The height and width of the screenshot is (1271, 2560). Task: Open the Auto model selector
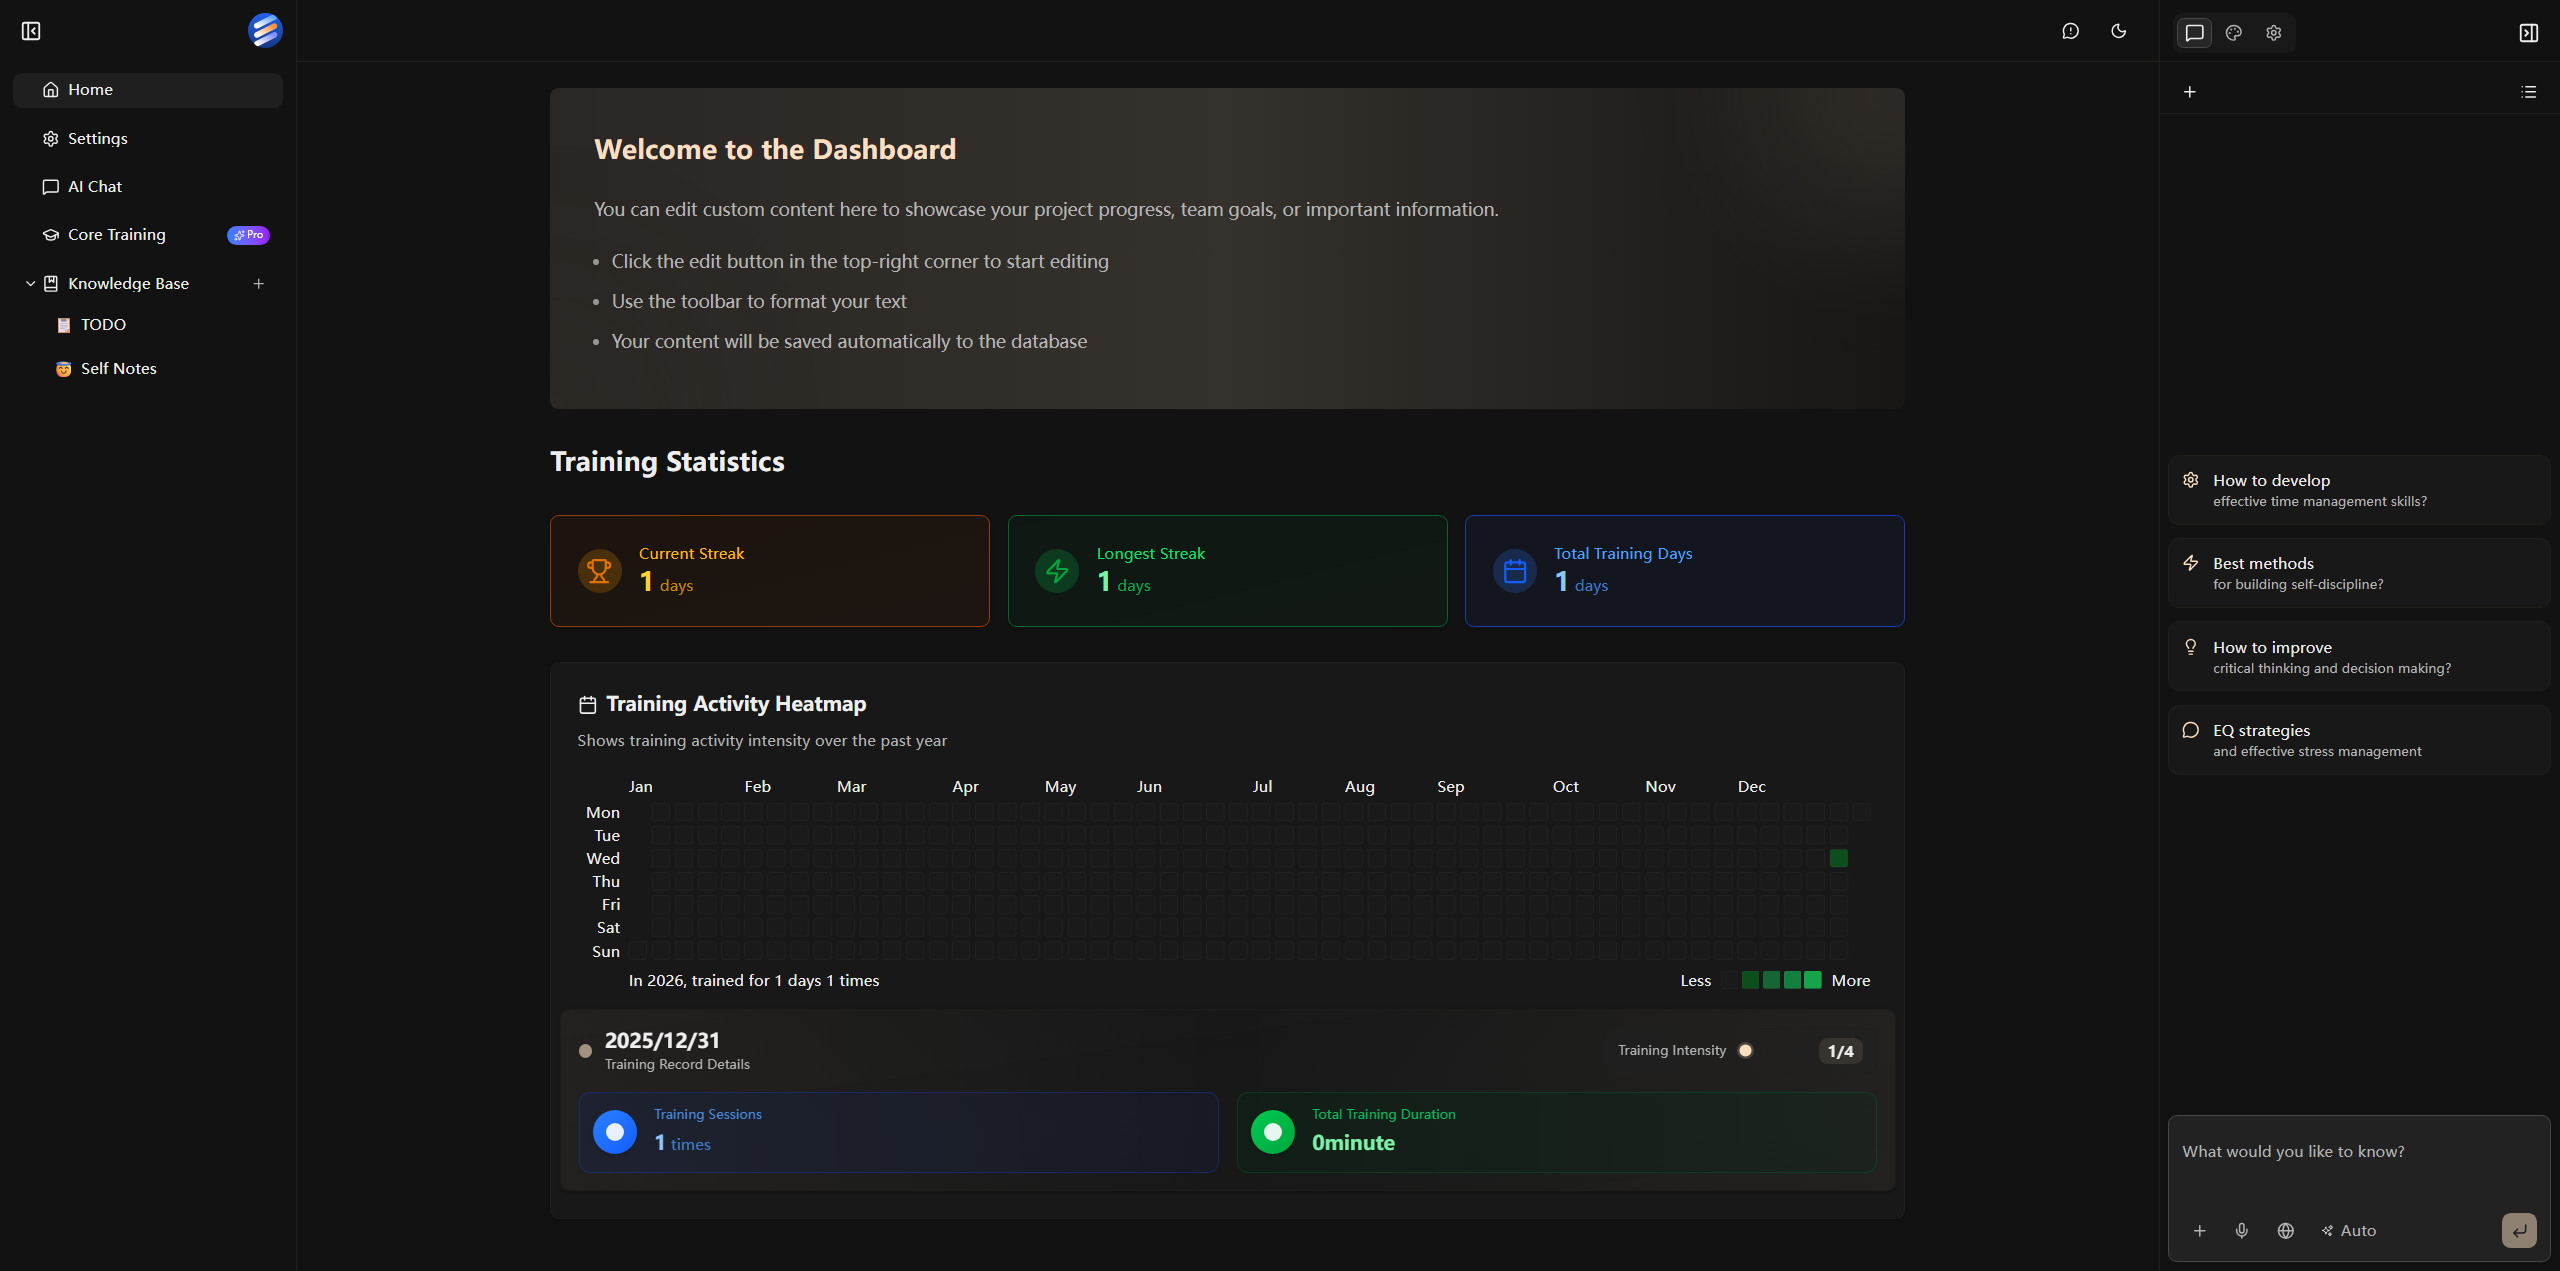2348,1231
